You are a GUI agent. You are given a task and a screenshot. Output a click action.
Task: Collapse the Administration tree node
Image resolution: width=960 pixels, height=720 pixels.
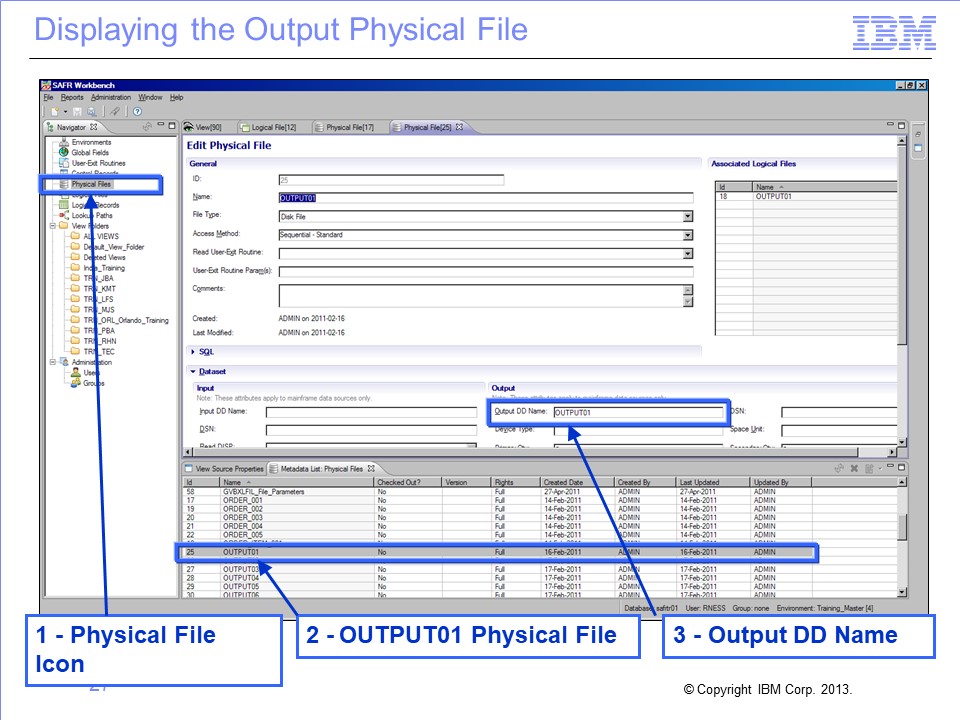point(53,362)
